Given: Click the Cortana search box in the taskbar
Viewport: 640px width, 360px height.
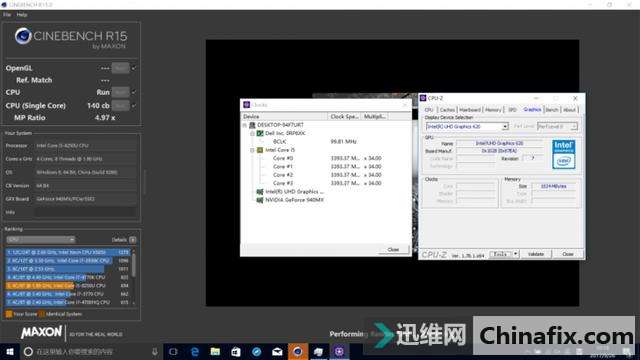Looking at the screenshot, I should click(x=91, y=351).
